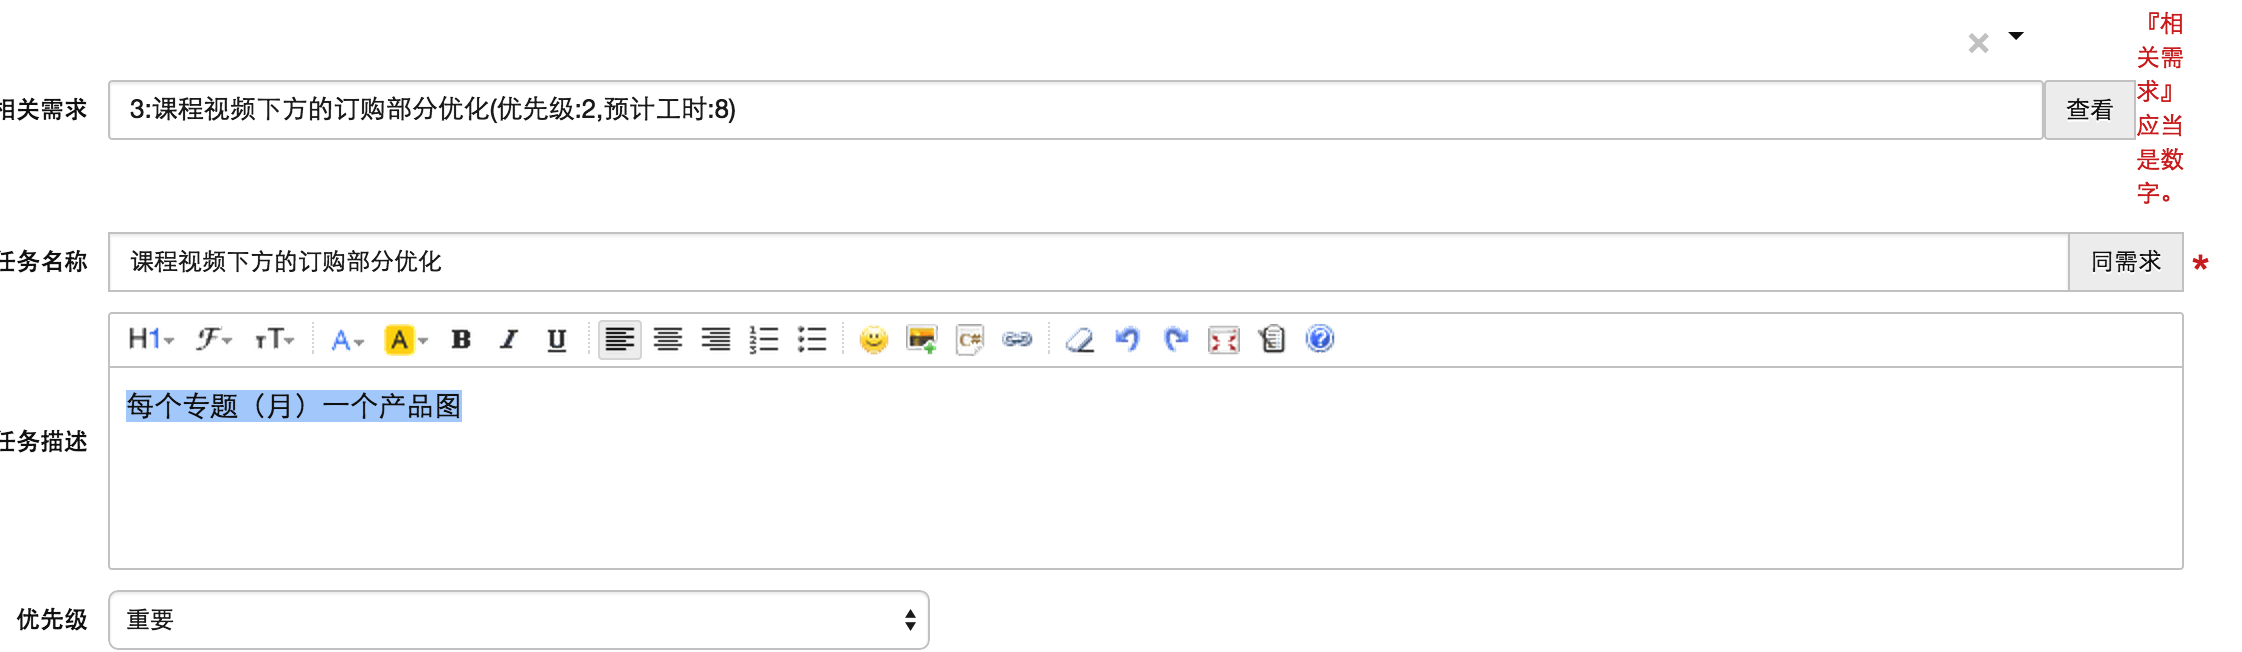Toggle bold formatting in editor toolbar
This screenshot has height=652, width=2242.
coord(461,340)
